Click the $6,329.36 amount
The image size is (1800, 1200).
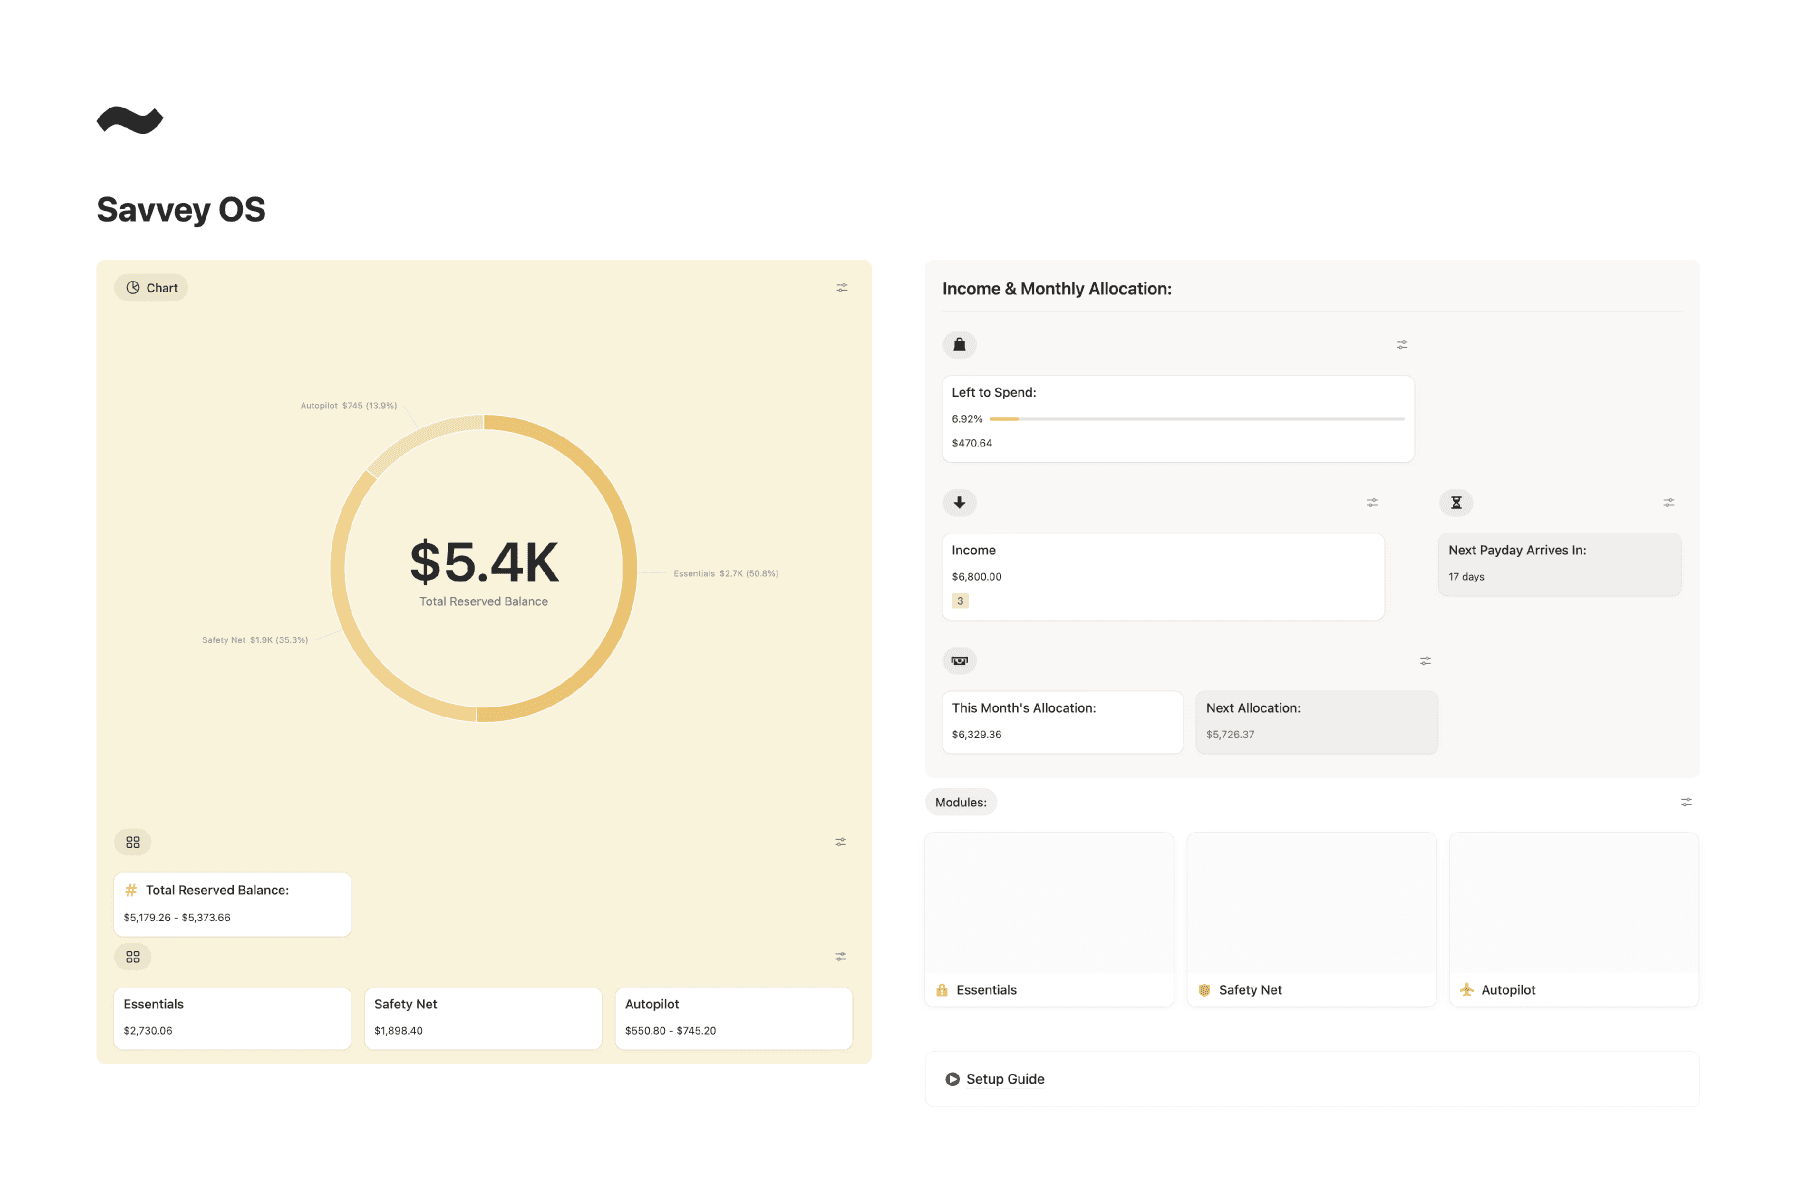click(976, 734)
